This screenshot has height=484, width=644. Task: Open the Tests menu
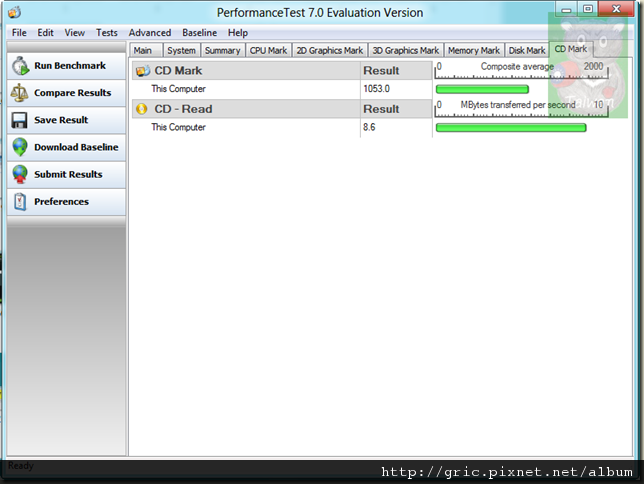106,32
